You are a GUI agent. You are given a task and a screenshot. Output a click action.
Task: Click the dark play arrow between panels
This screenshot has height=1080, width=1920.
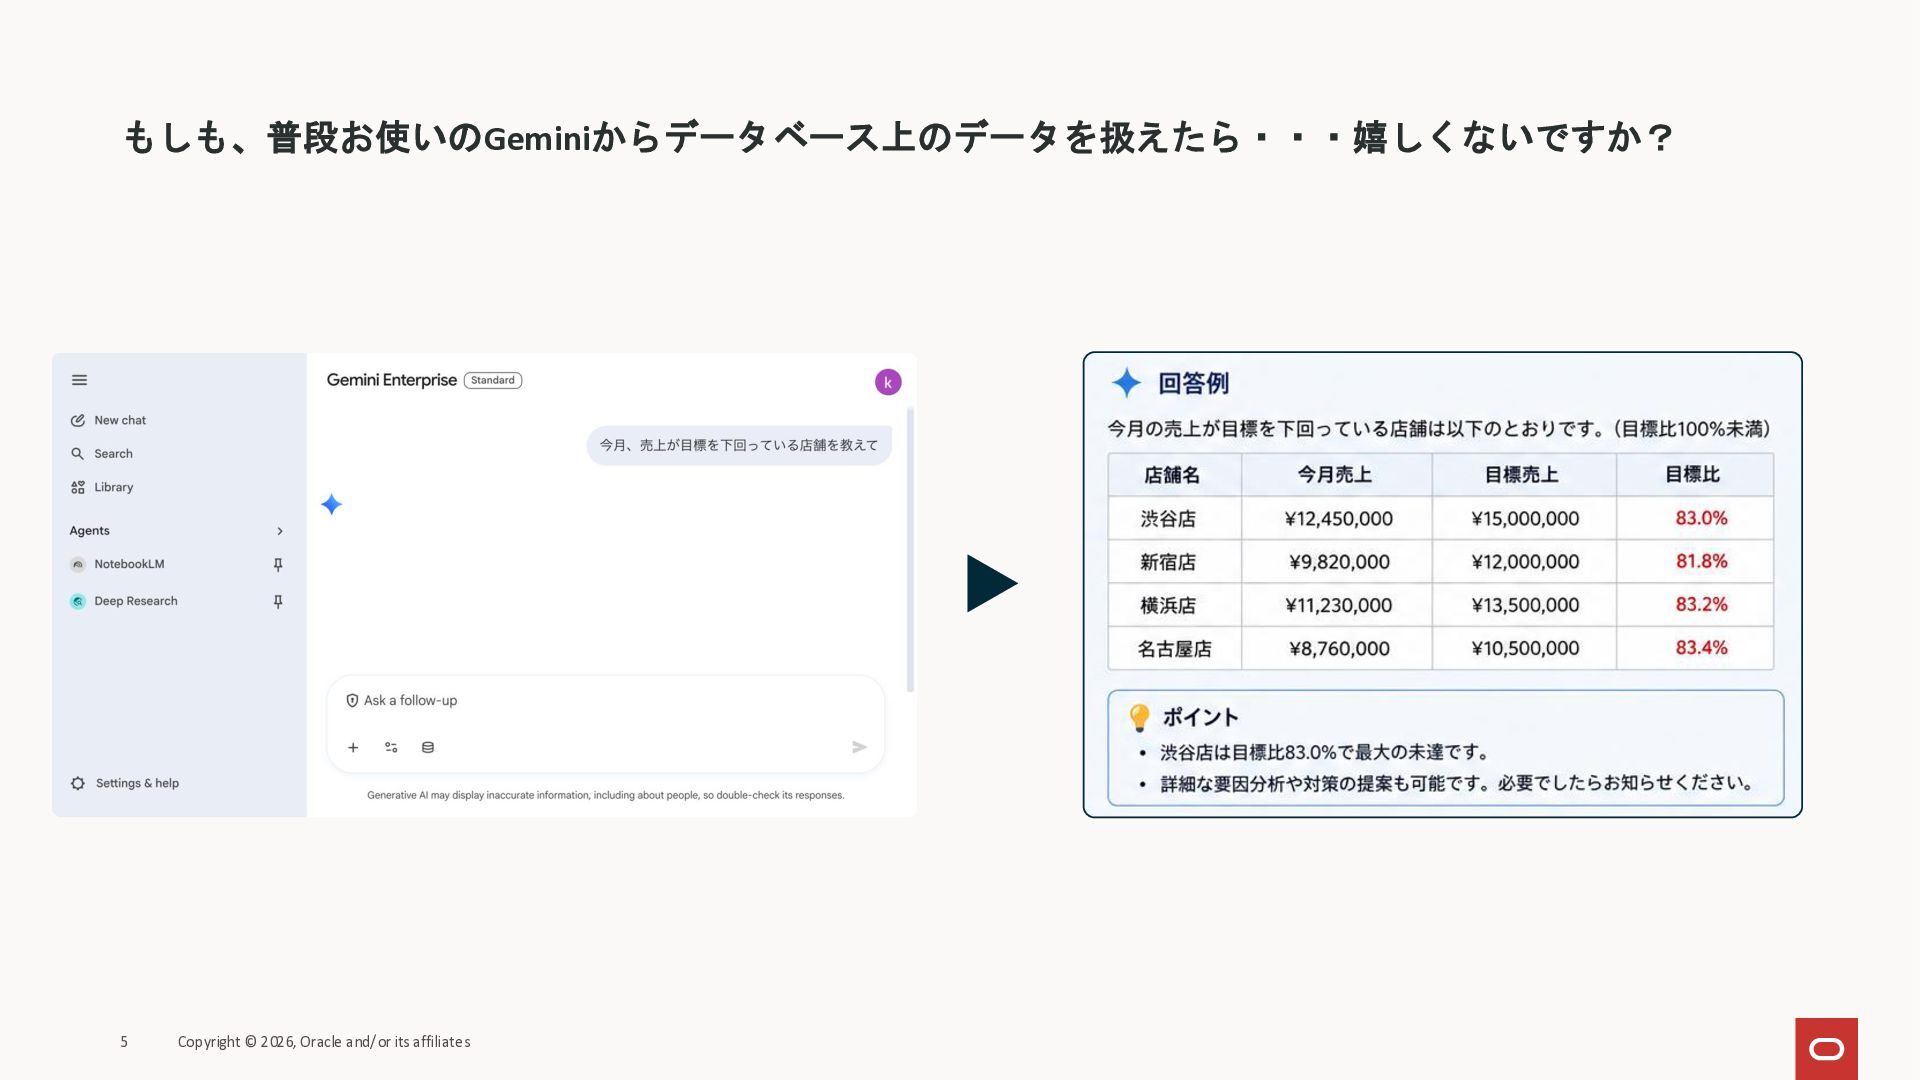[x=991, y=584]
